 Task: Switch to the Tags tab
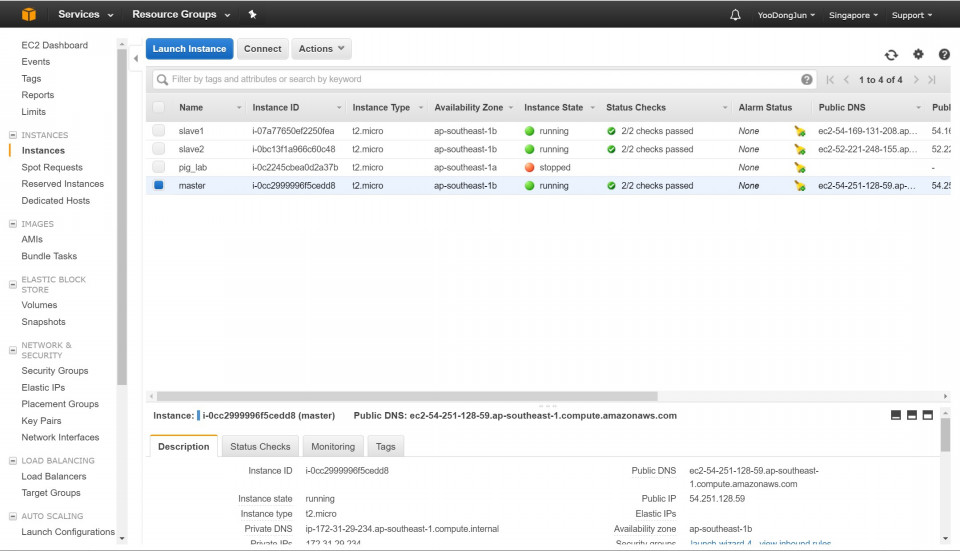tap(386, 446)
